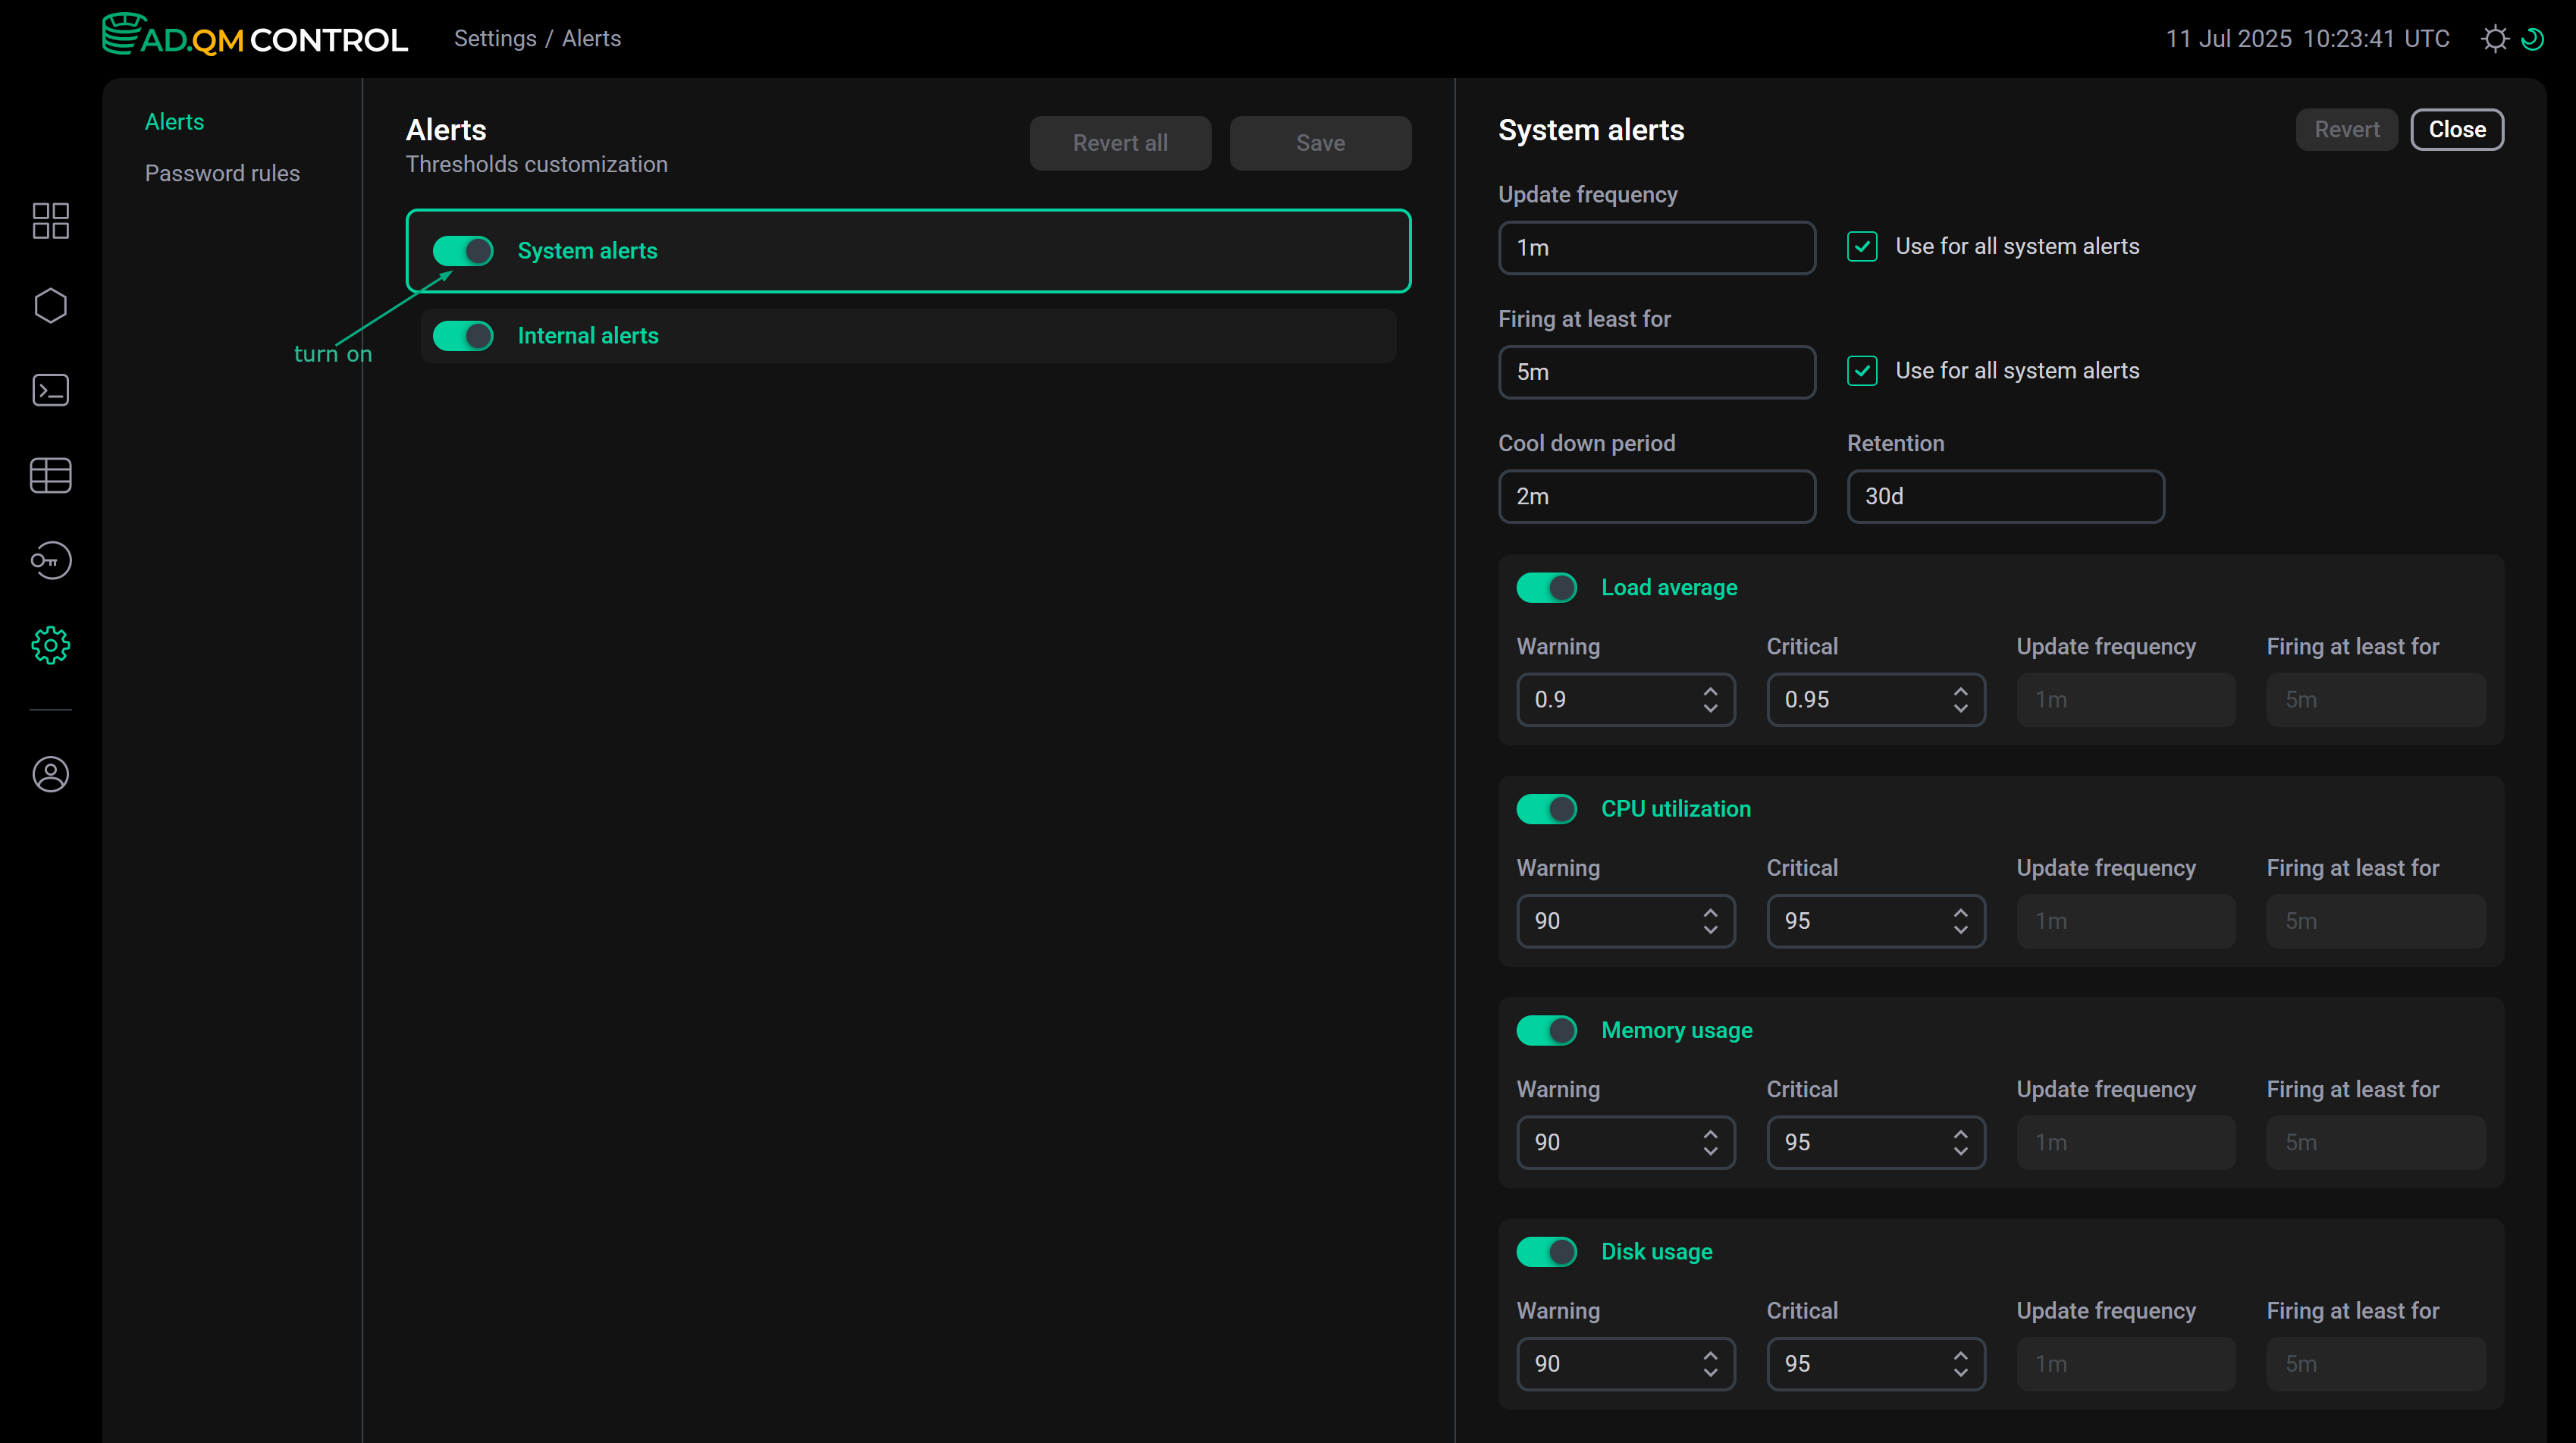The width and height of the screenshot is (2576, 1443).
Task: Save the alert thresholds
Action: click(x=1320, y=142)
